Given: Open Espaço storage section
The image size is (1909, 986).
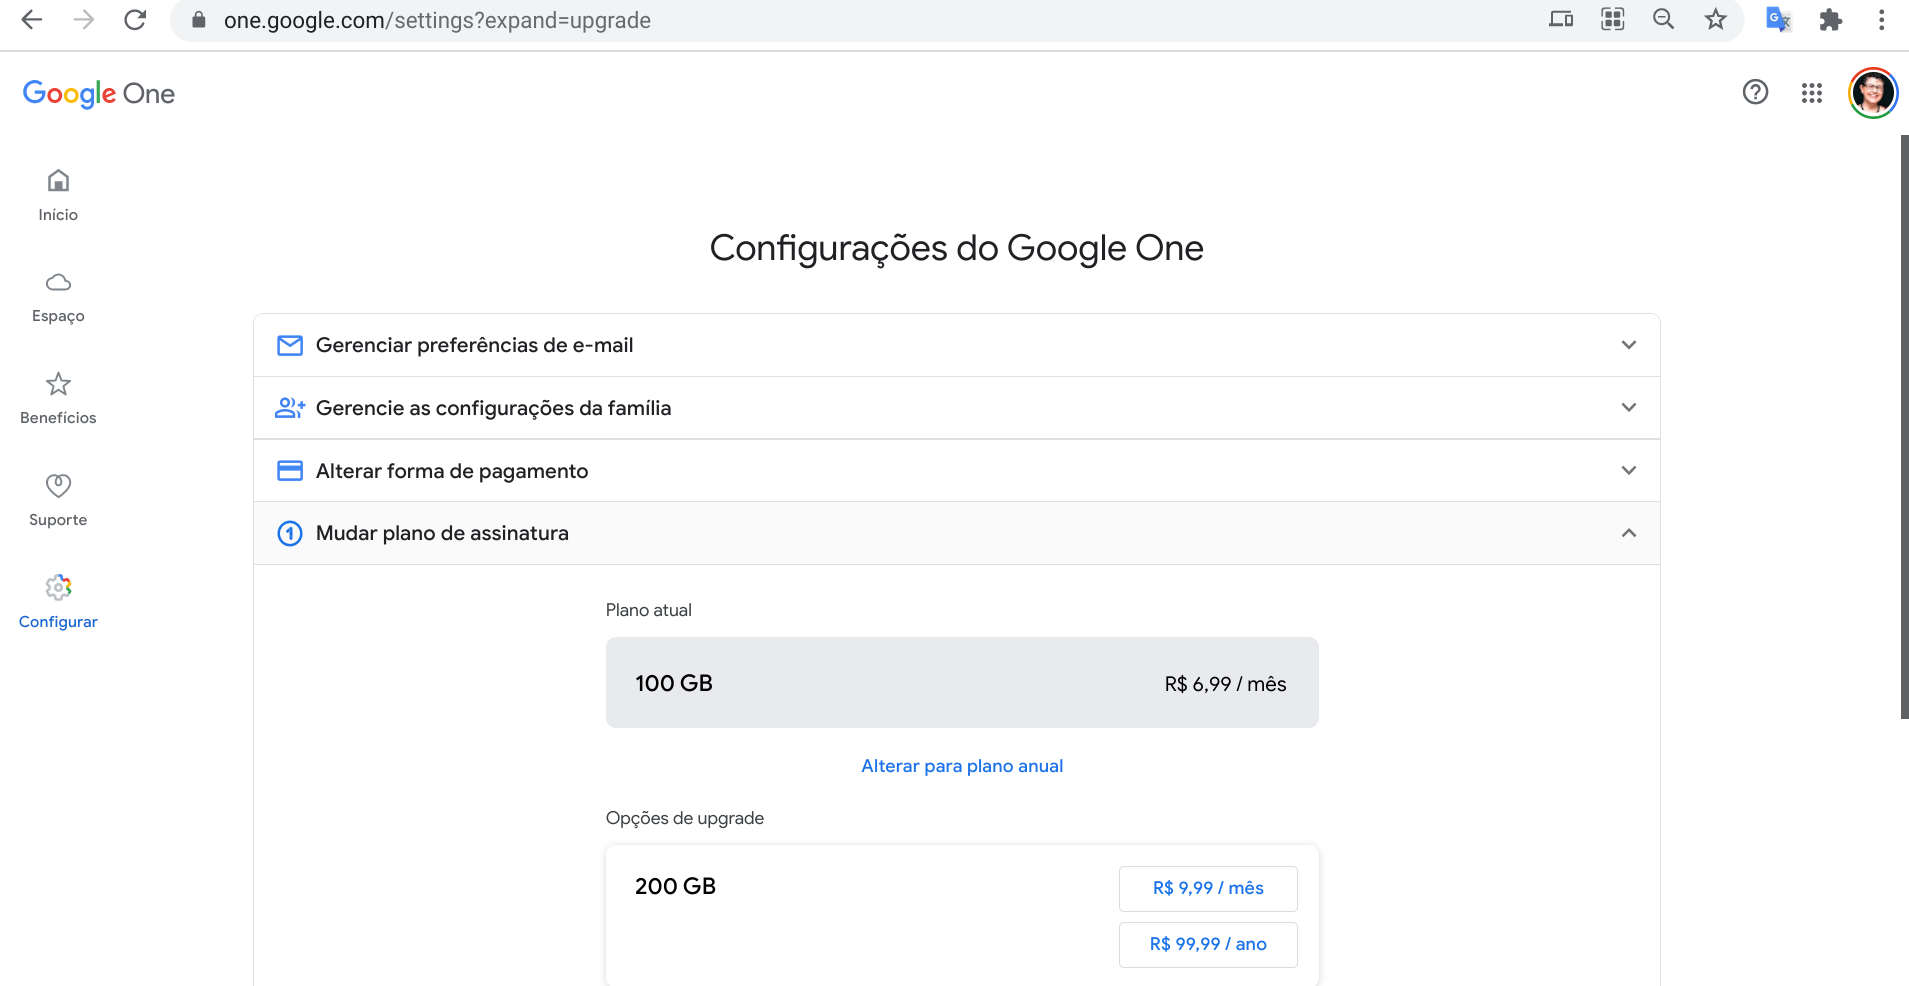Looking at the screenshot, I should (58, 298).
